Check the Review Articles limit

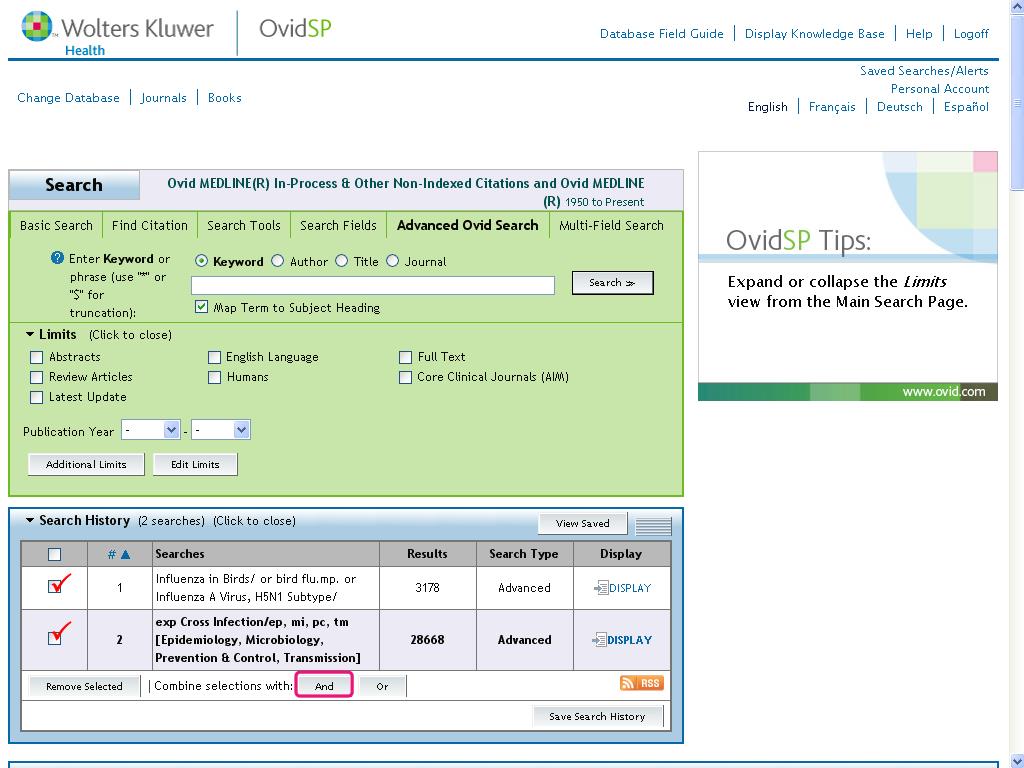pos(37,377)
